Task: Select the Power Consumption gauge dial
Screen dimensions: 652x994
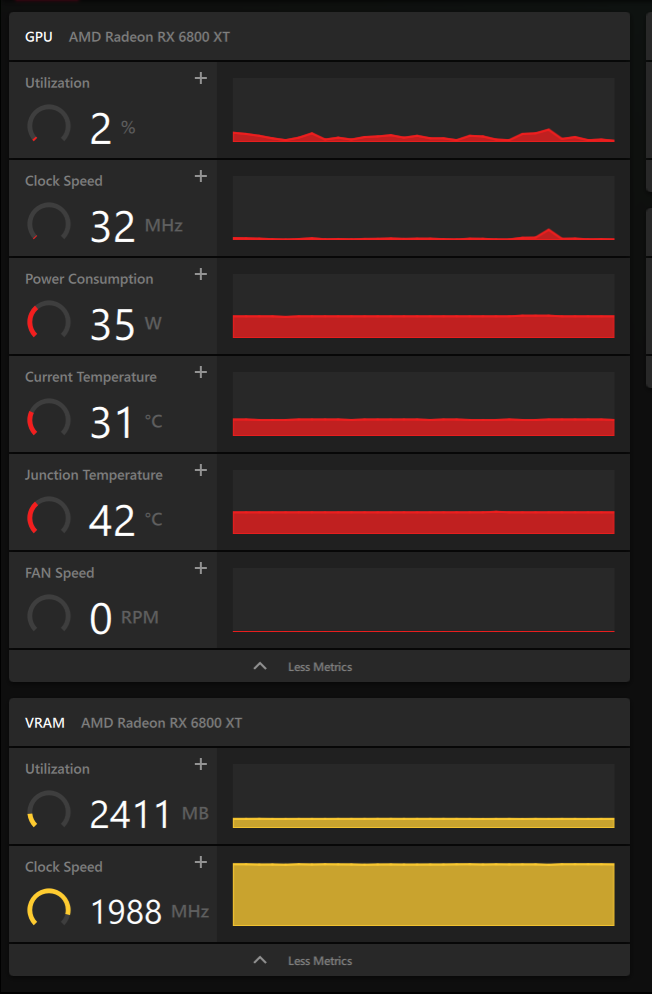Action: [49, 321]
